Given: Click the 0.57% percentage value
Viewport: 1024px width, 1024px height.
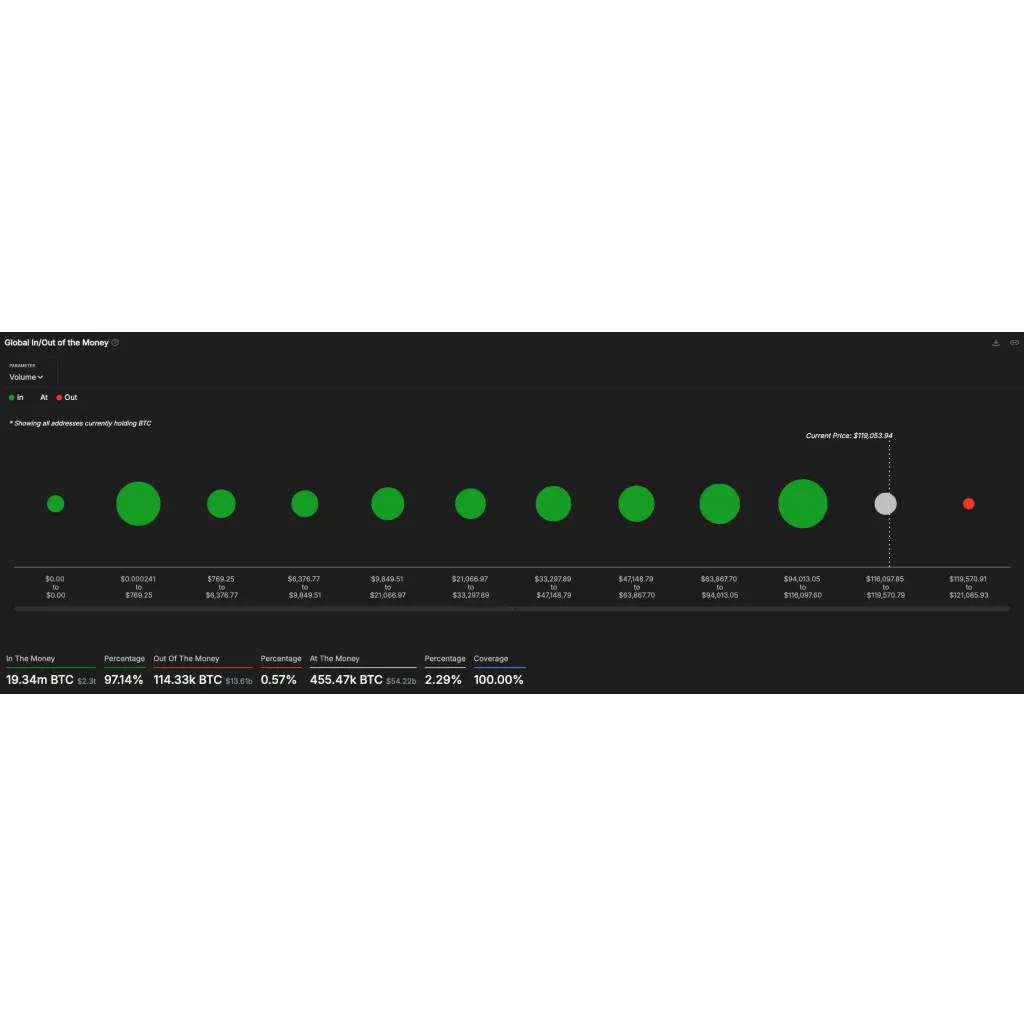Looking at the screenshot, I should 279,680.
